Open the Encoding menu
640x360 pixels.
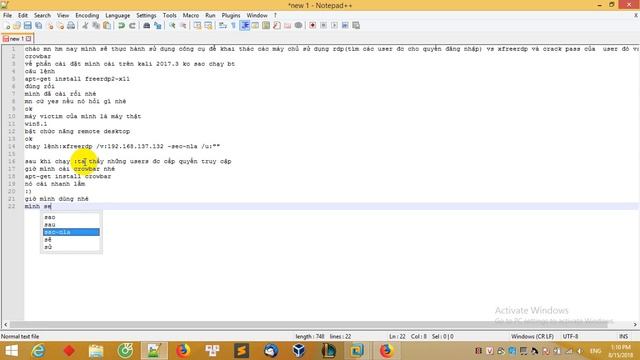tap(87, 16)
